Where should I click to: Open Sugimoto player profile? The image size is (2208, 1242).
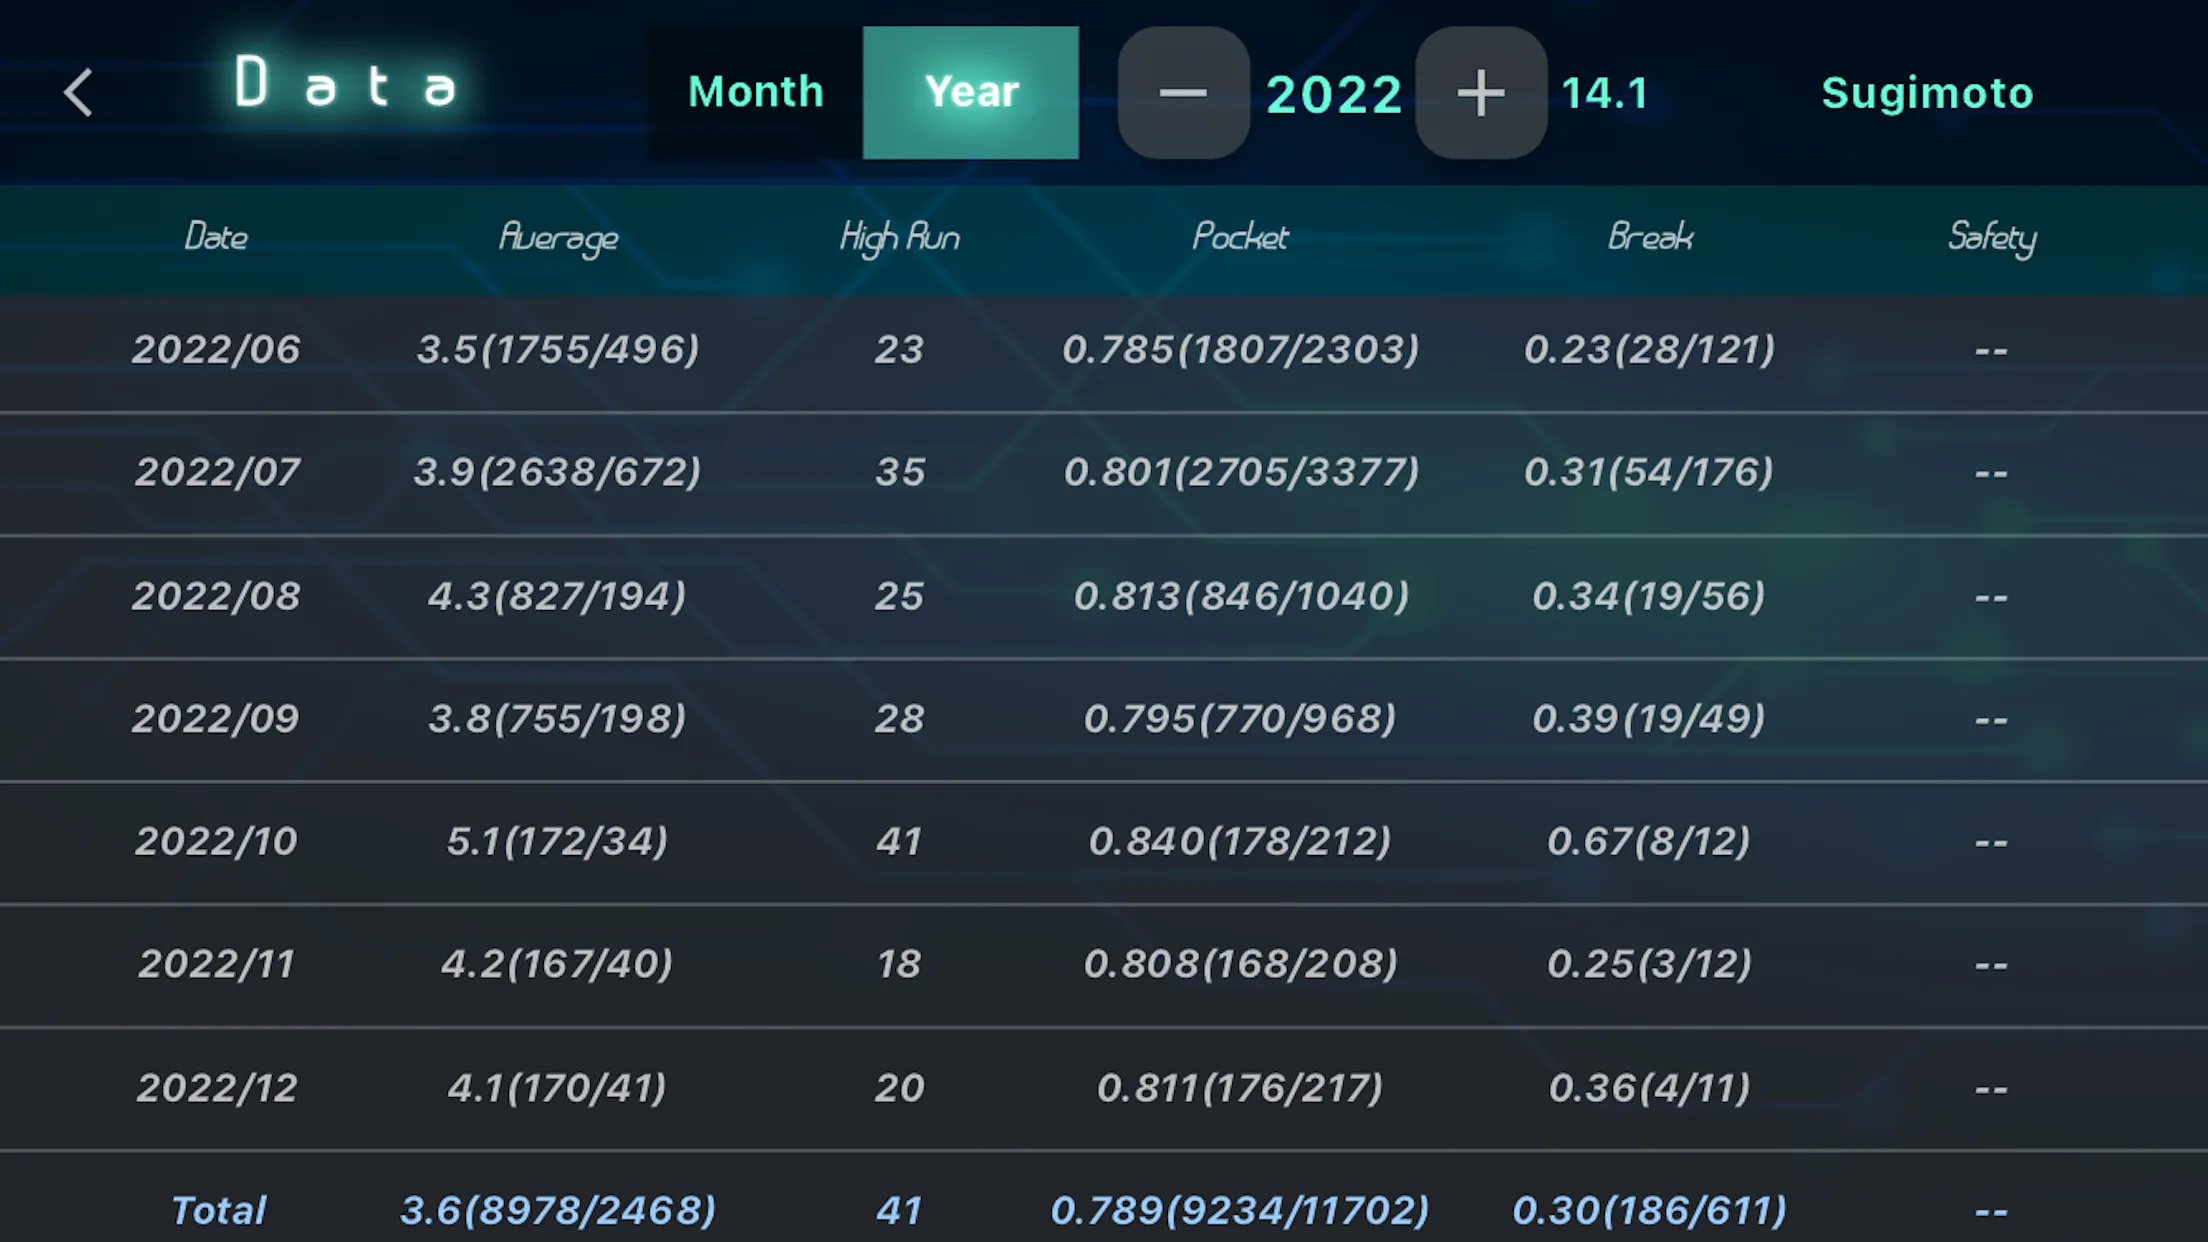coord(1927,91)
